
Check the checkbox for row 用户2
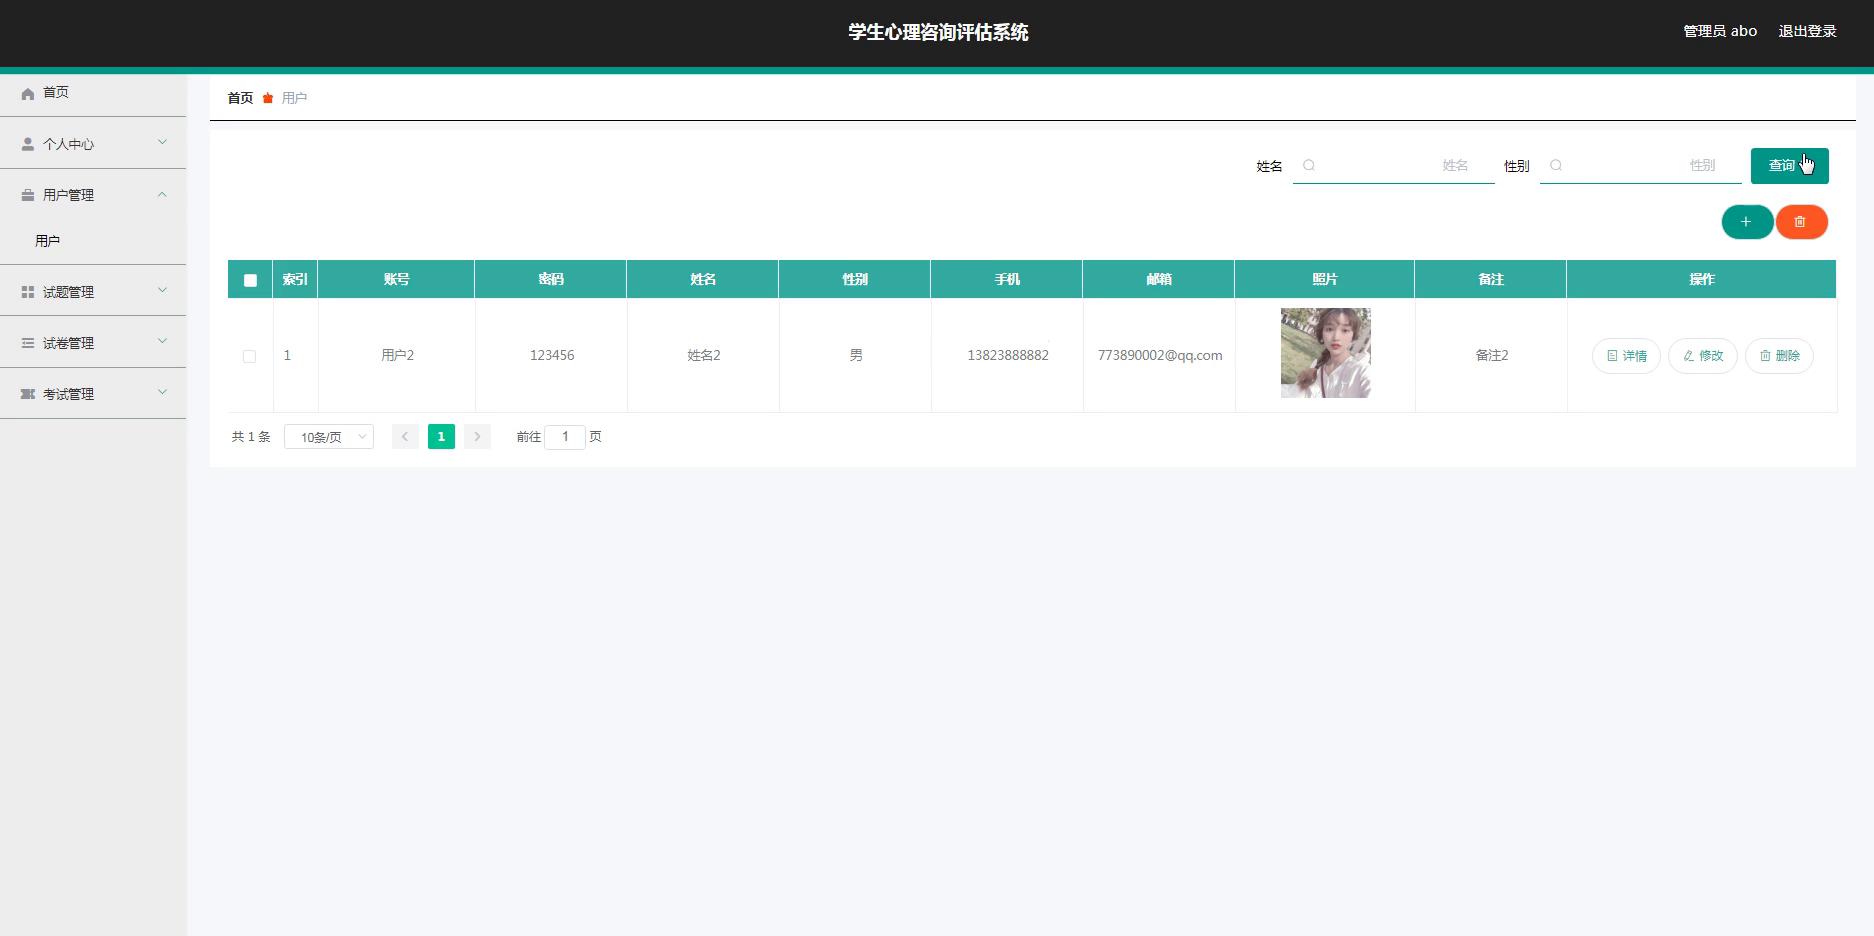click(x=249, y=356)
